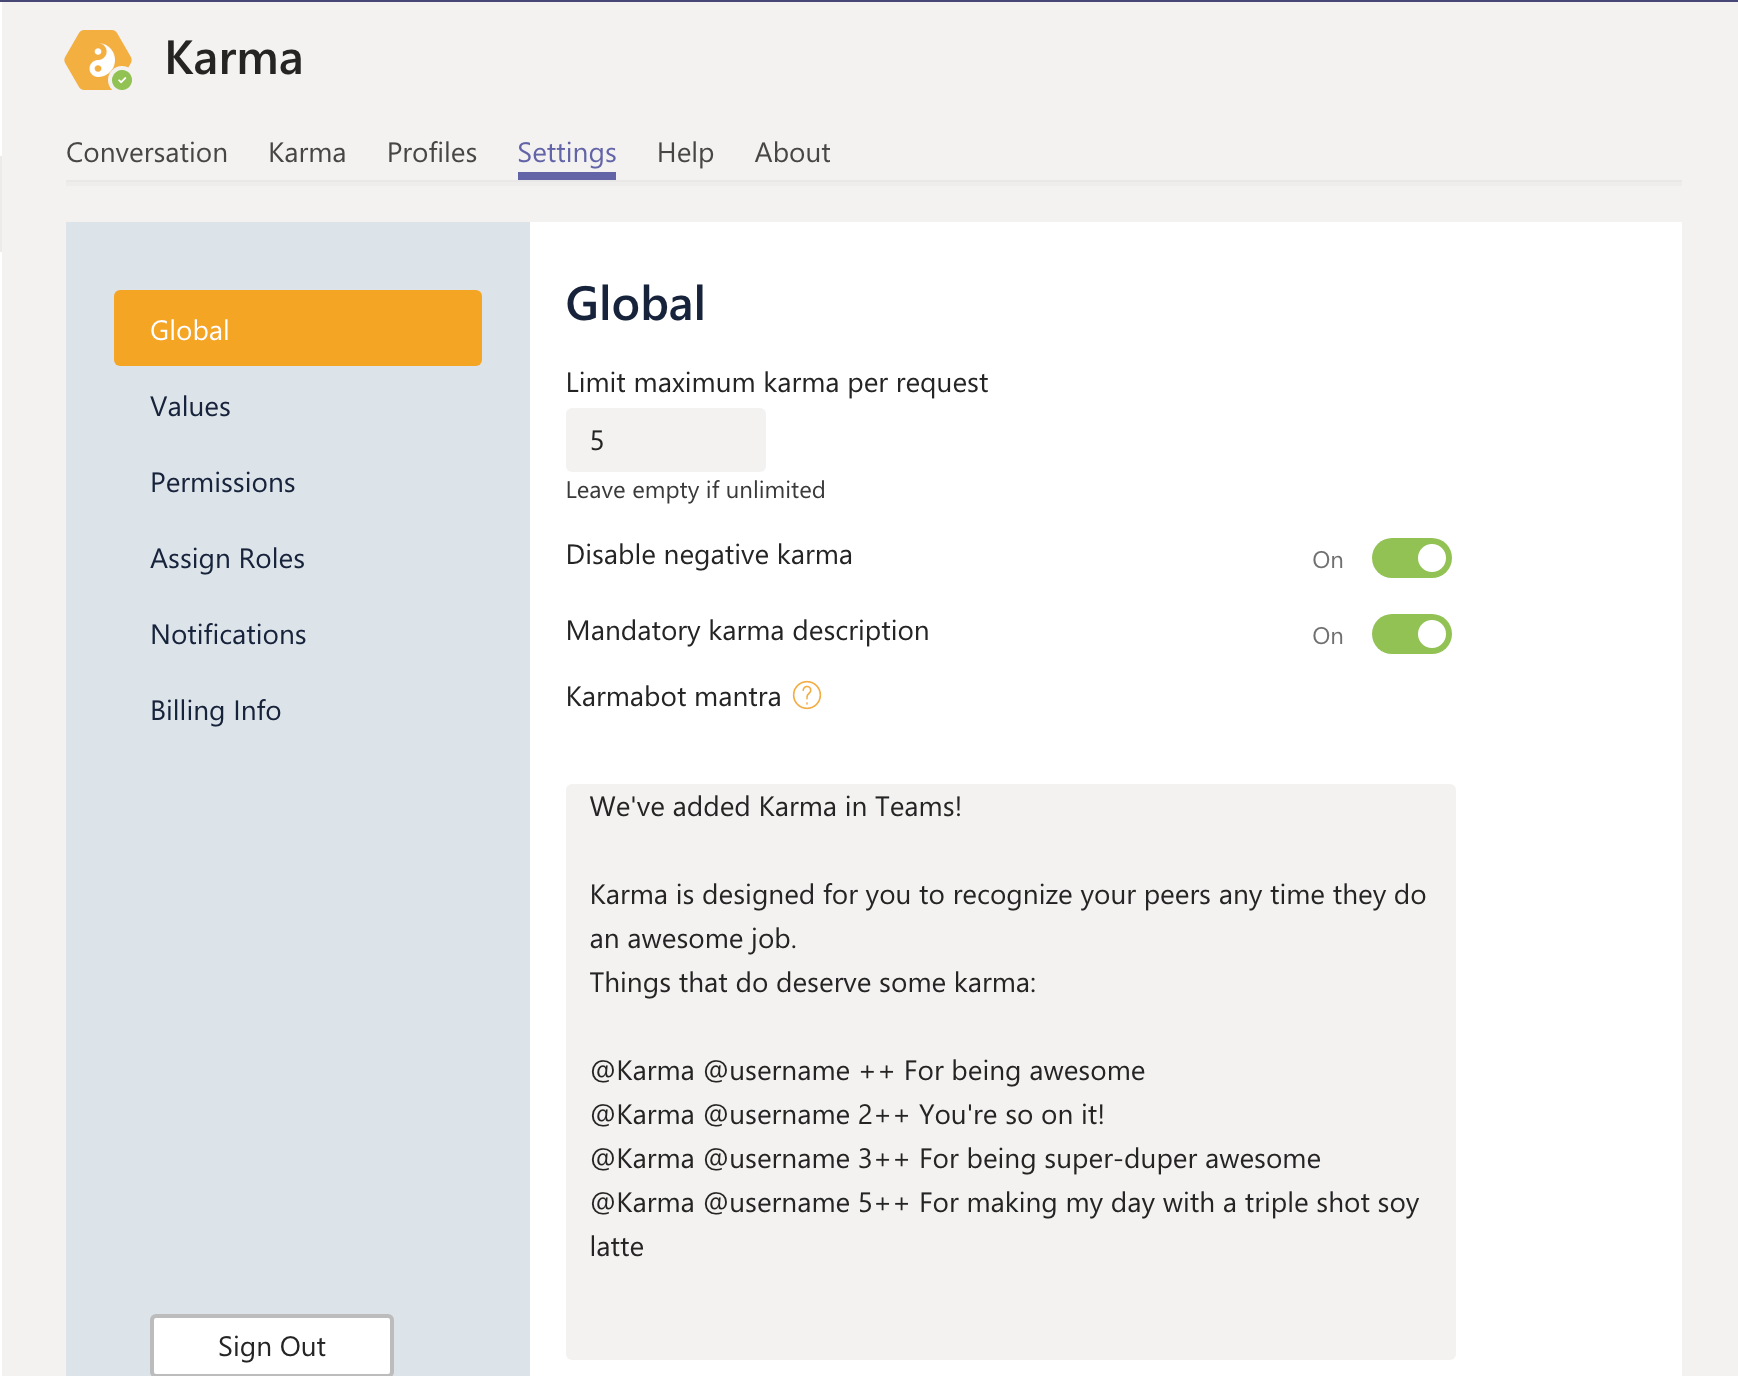Click the maximum karma per request field
Viewport: 1738px width, 1376px height.
[665, 439]
